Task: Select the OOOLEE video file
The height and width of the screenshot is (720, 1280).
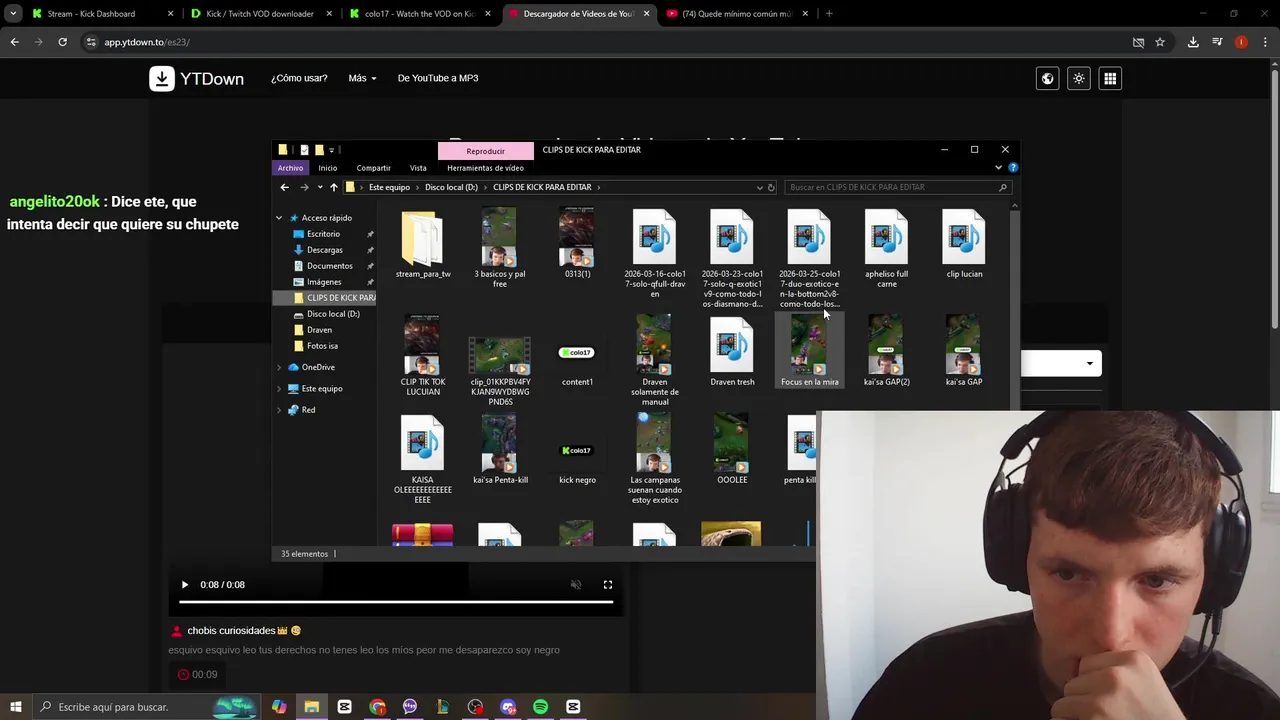Action: click(x=732, y=449)
